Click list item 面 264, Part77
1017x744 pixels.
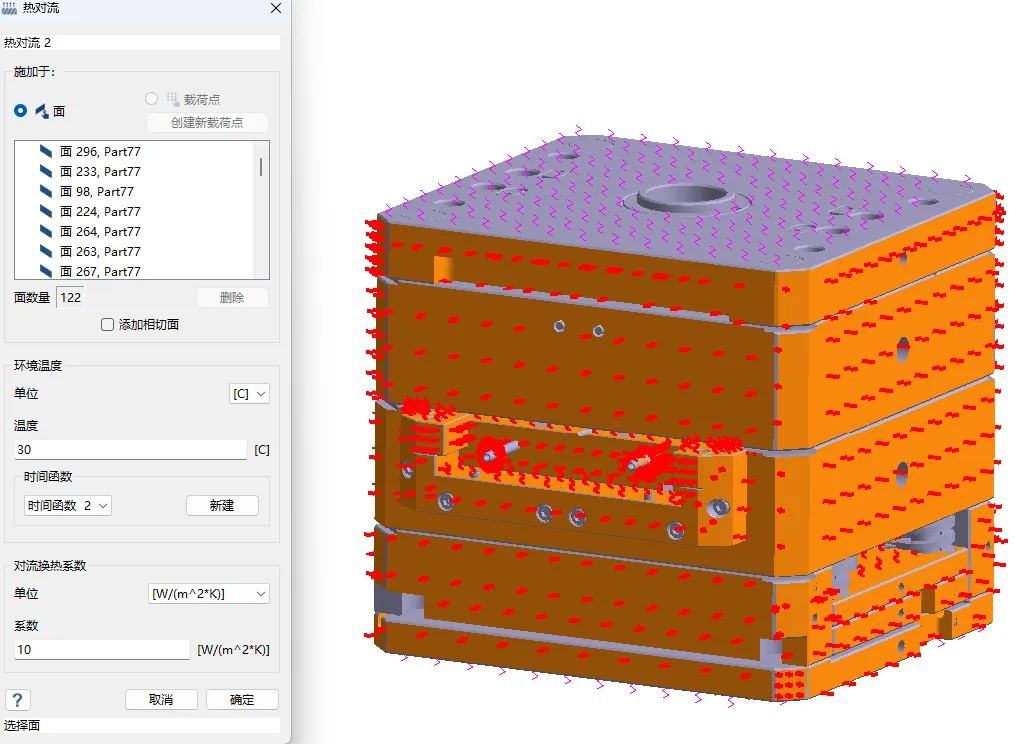pyautogui.click(x=99, y=232)
